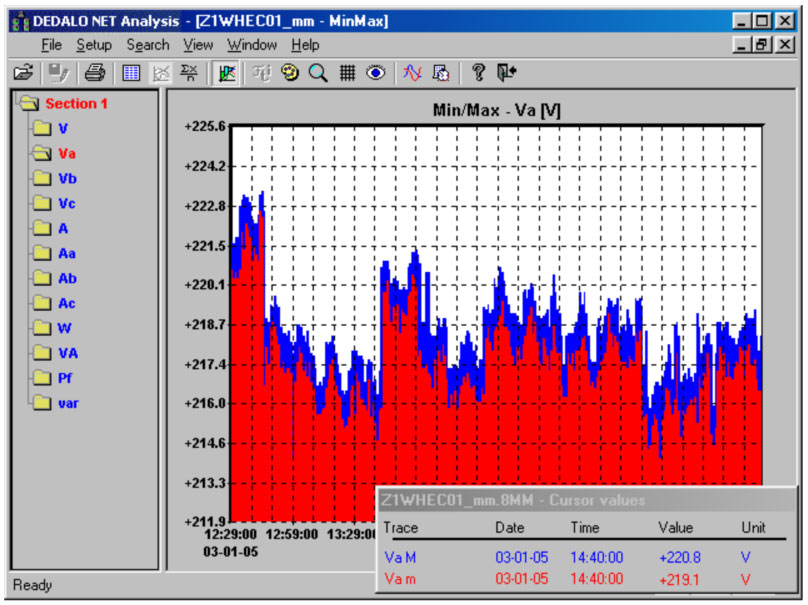Toggle the grid display icon
Screen dimensions: 808x605
click(347, 73)
